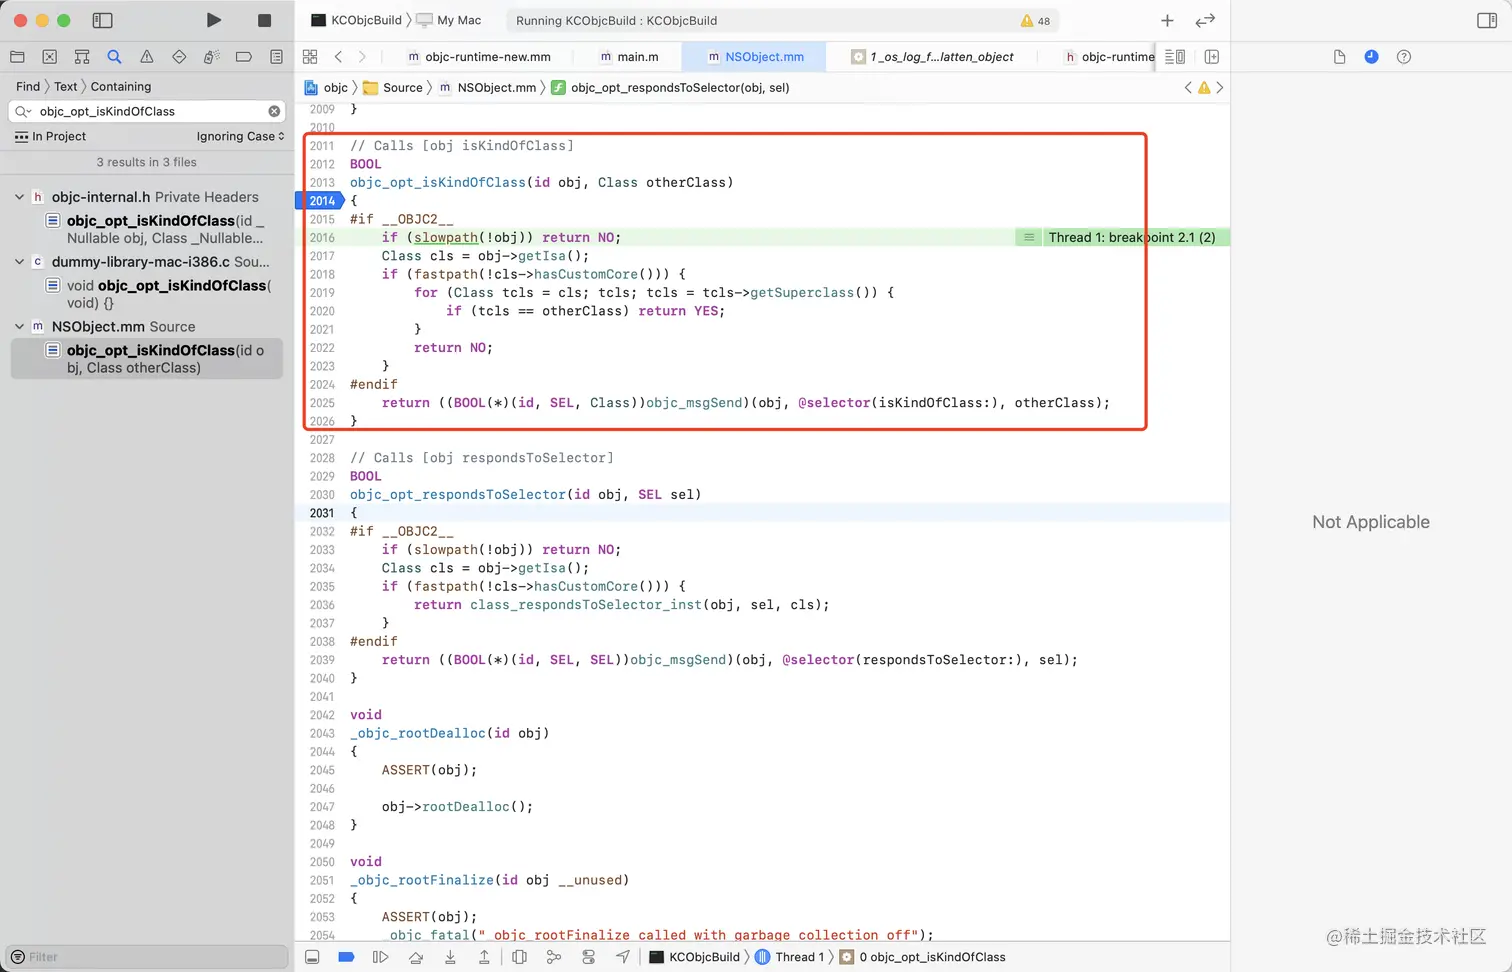Click Step Into in debug bar
The height and width of the screenshot is (972, 1512).
[450, 957]
